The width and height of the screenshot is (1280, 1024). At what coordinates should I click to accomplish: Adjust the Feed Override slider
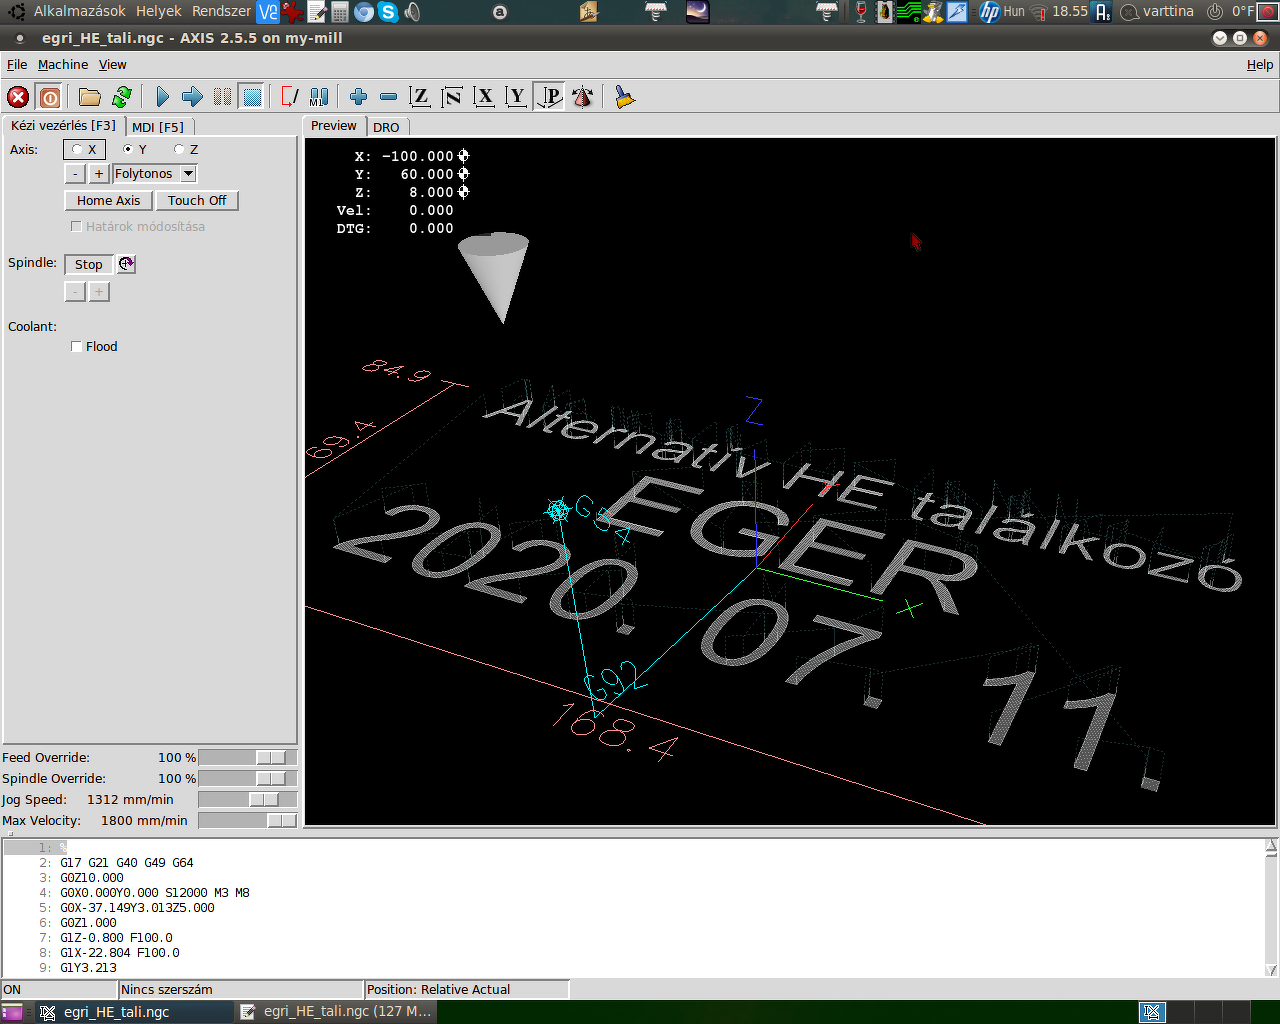tap(248, 758)
